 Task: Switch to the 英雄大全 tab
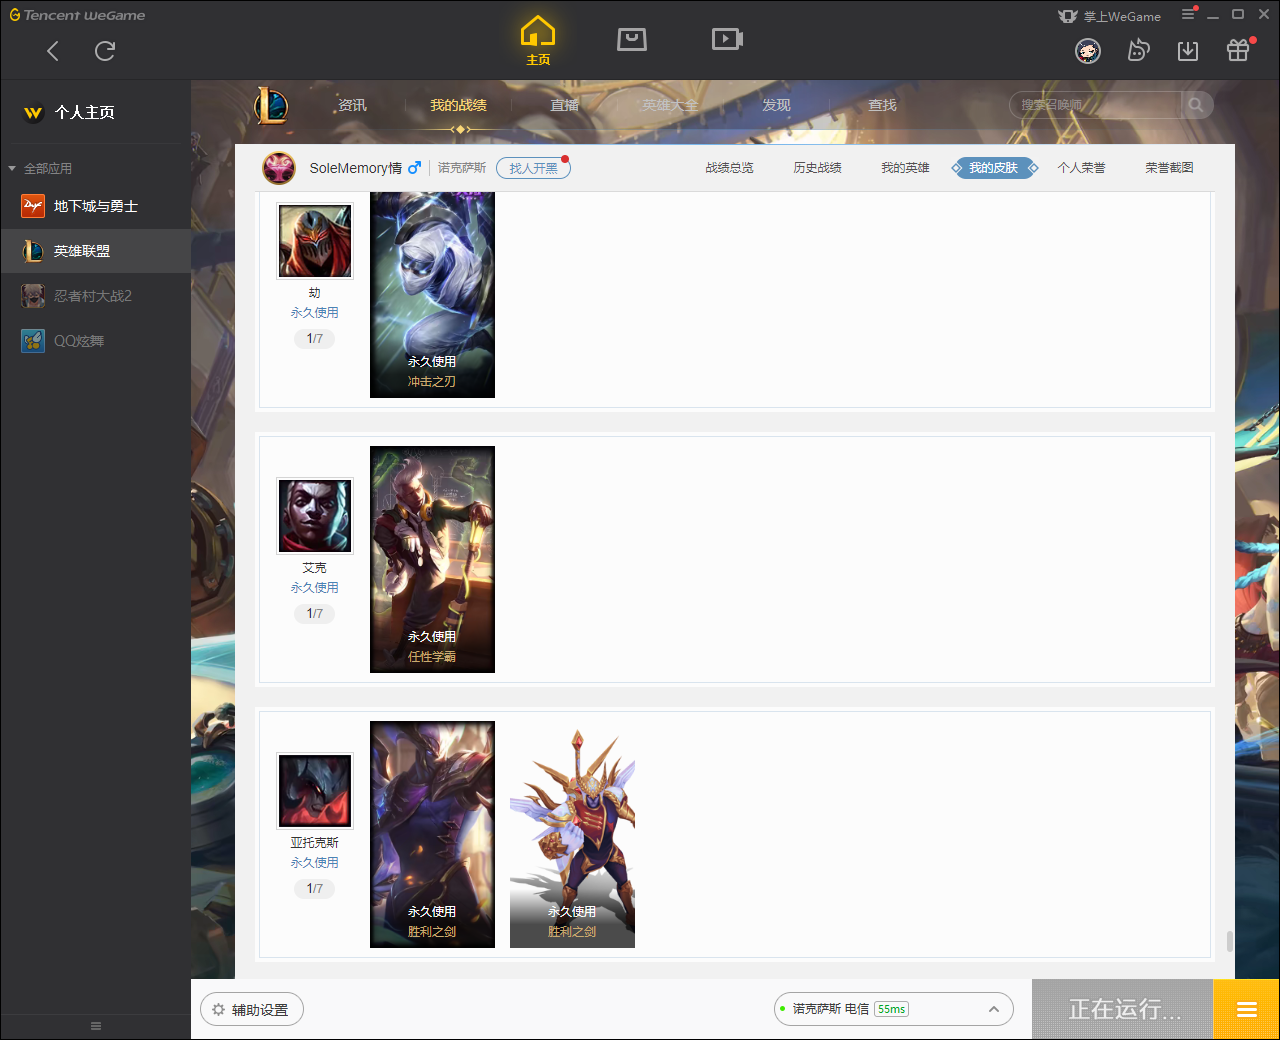(x=670, y=105)
